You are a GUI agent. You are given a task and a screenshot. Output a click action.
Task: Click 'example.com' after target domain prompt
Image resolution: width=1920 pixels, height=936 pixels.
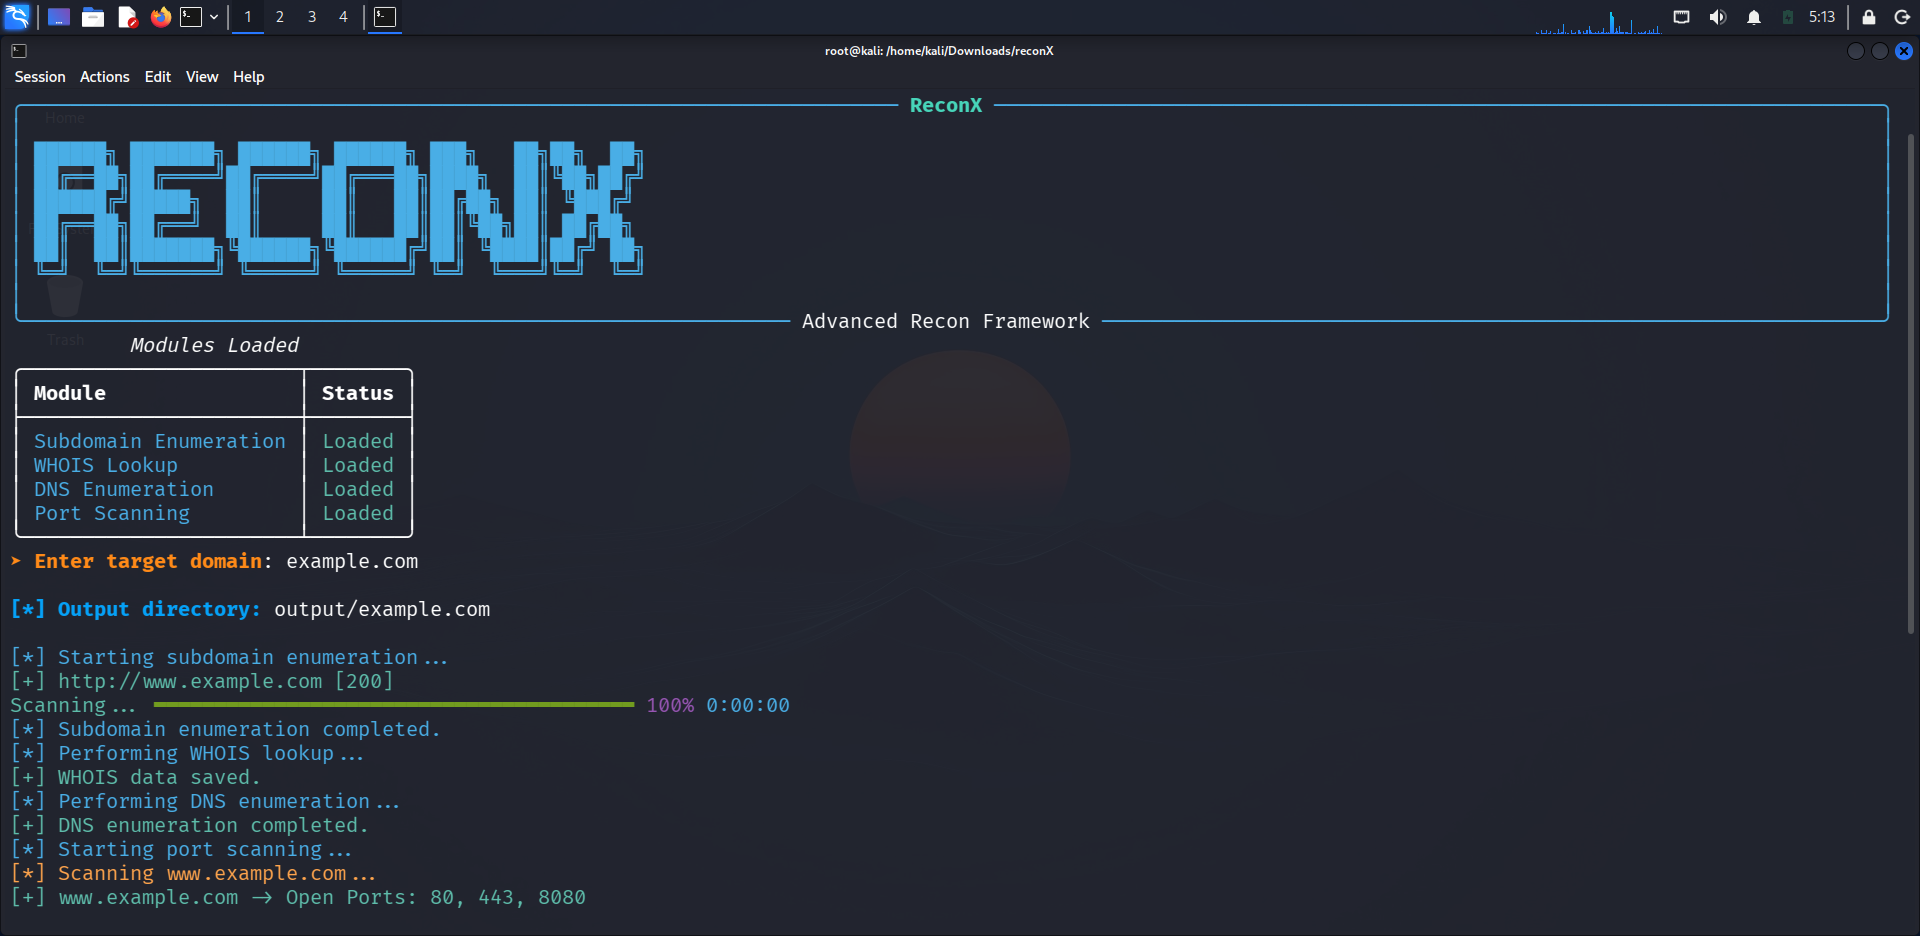352,561
